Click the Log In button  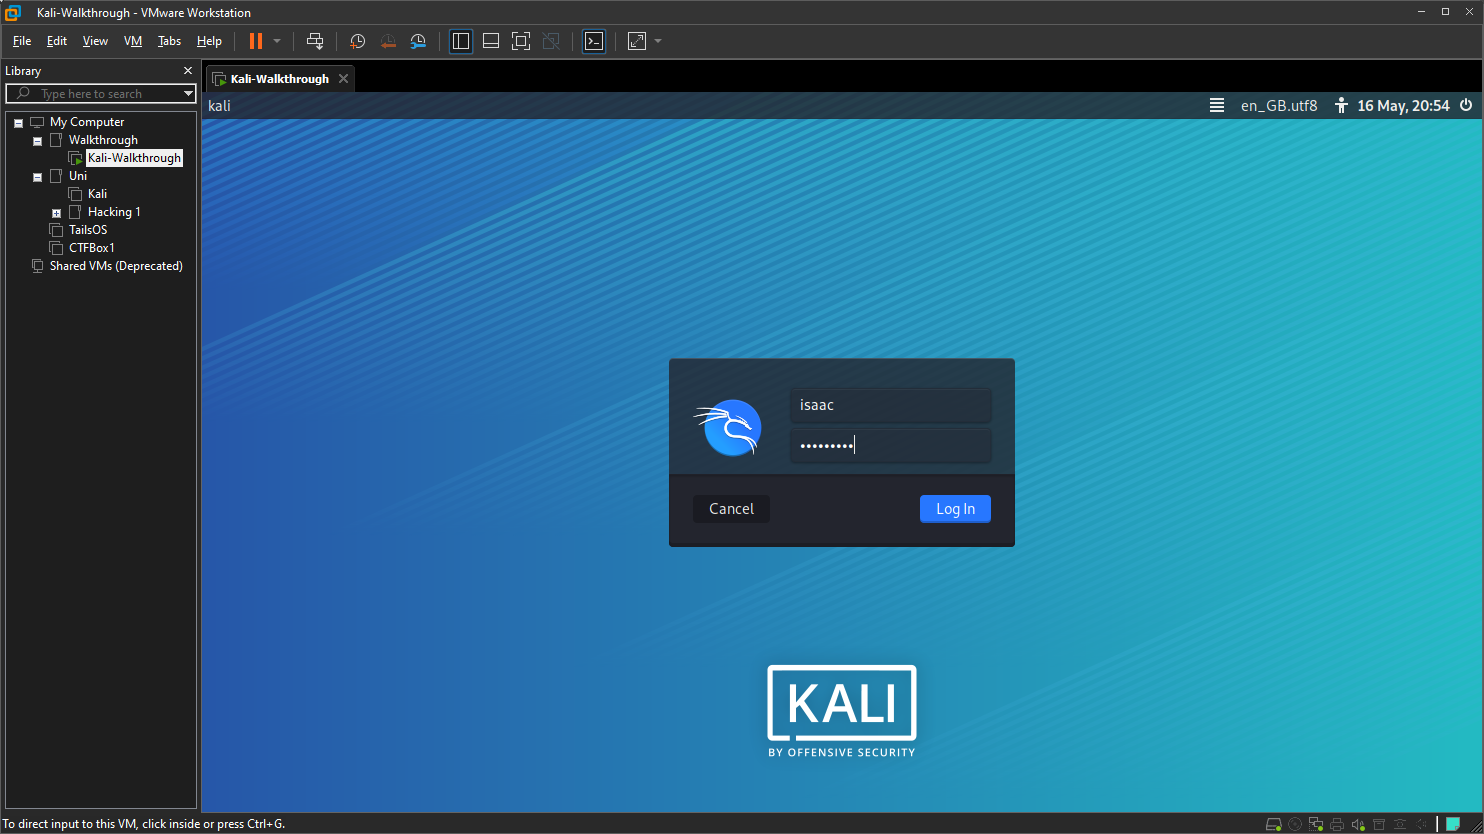[955, 509]
